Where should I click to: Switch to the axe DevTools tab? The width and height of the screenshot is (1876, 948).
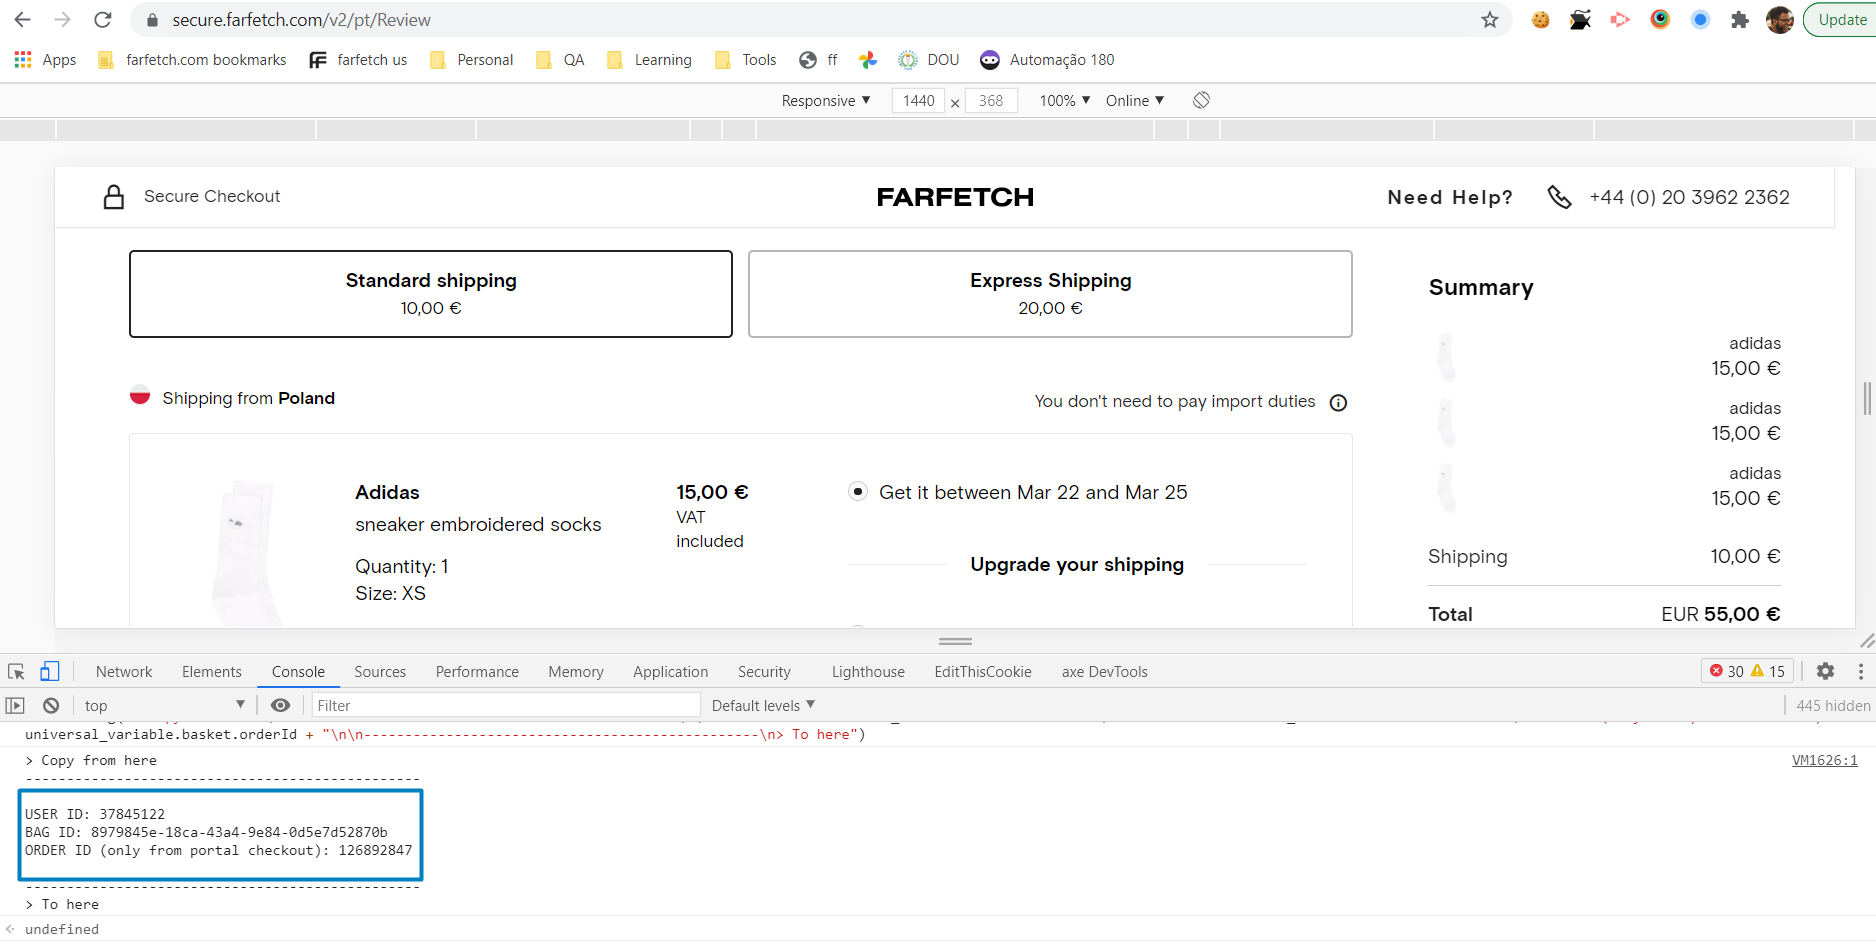pos(1104,672)
